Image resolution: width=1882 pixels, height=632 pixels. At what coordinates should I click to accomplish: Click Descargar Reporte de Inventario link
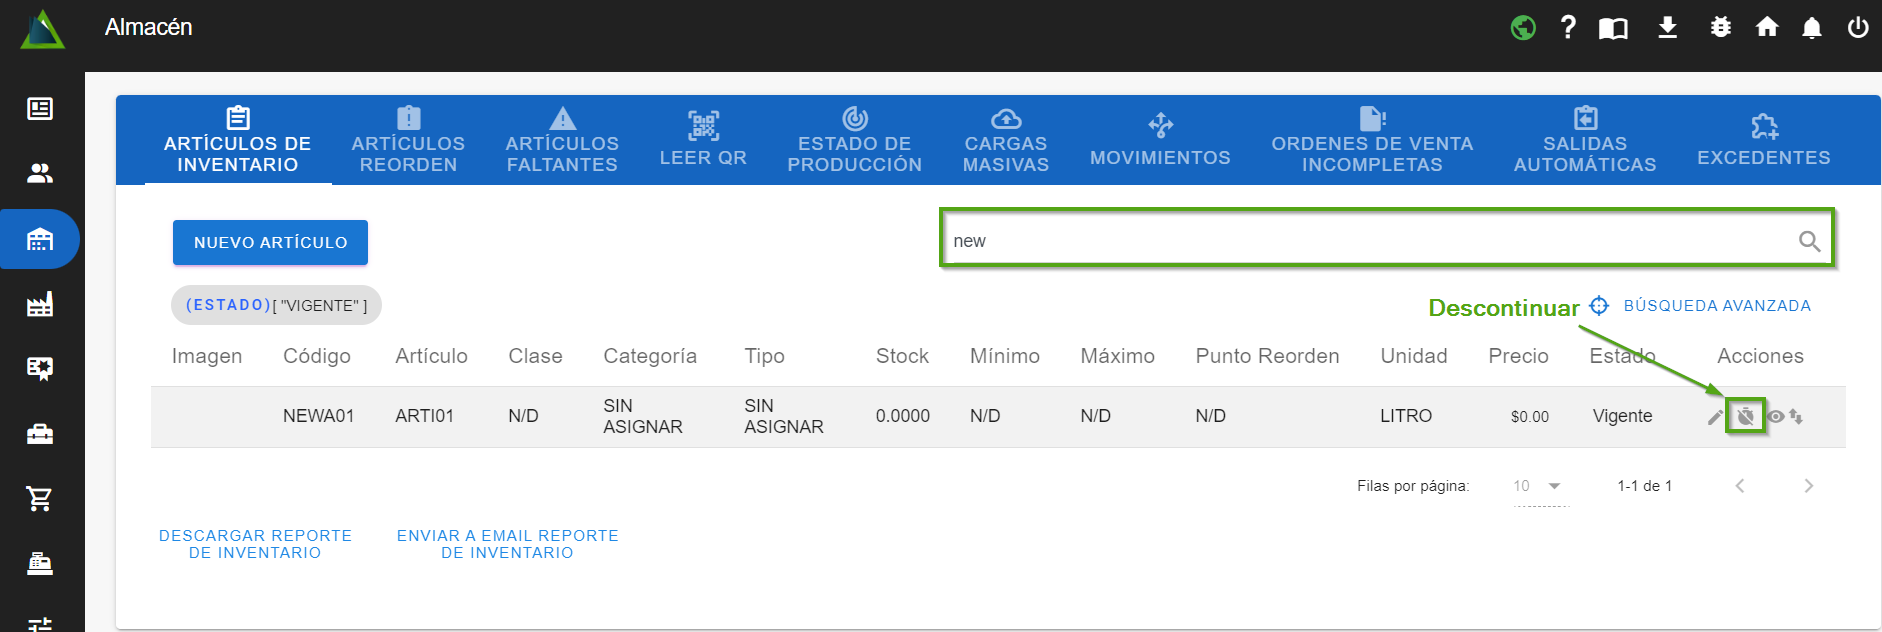(255, 544)
